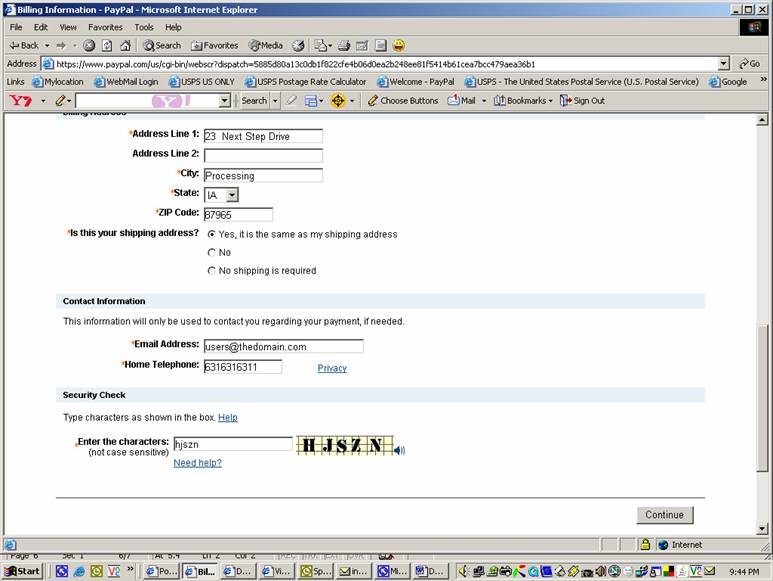This screenshot has height=581, width=773.
Task: Click the security padlock in status bar
Action: click(645, 545)
